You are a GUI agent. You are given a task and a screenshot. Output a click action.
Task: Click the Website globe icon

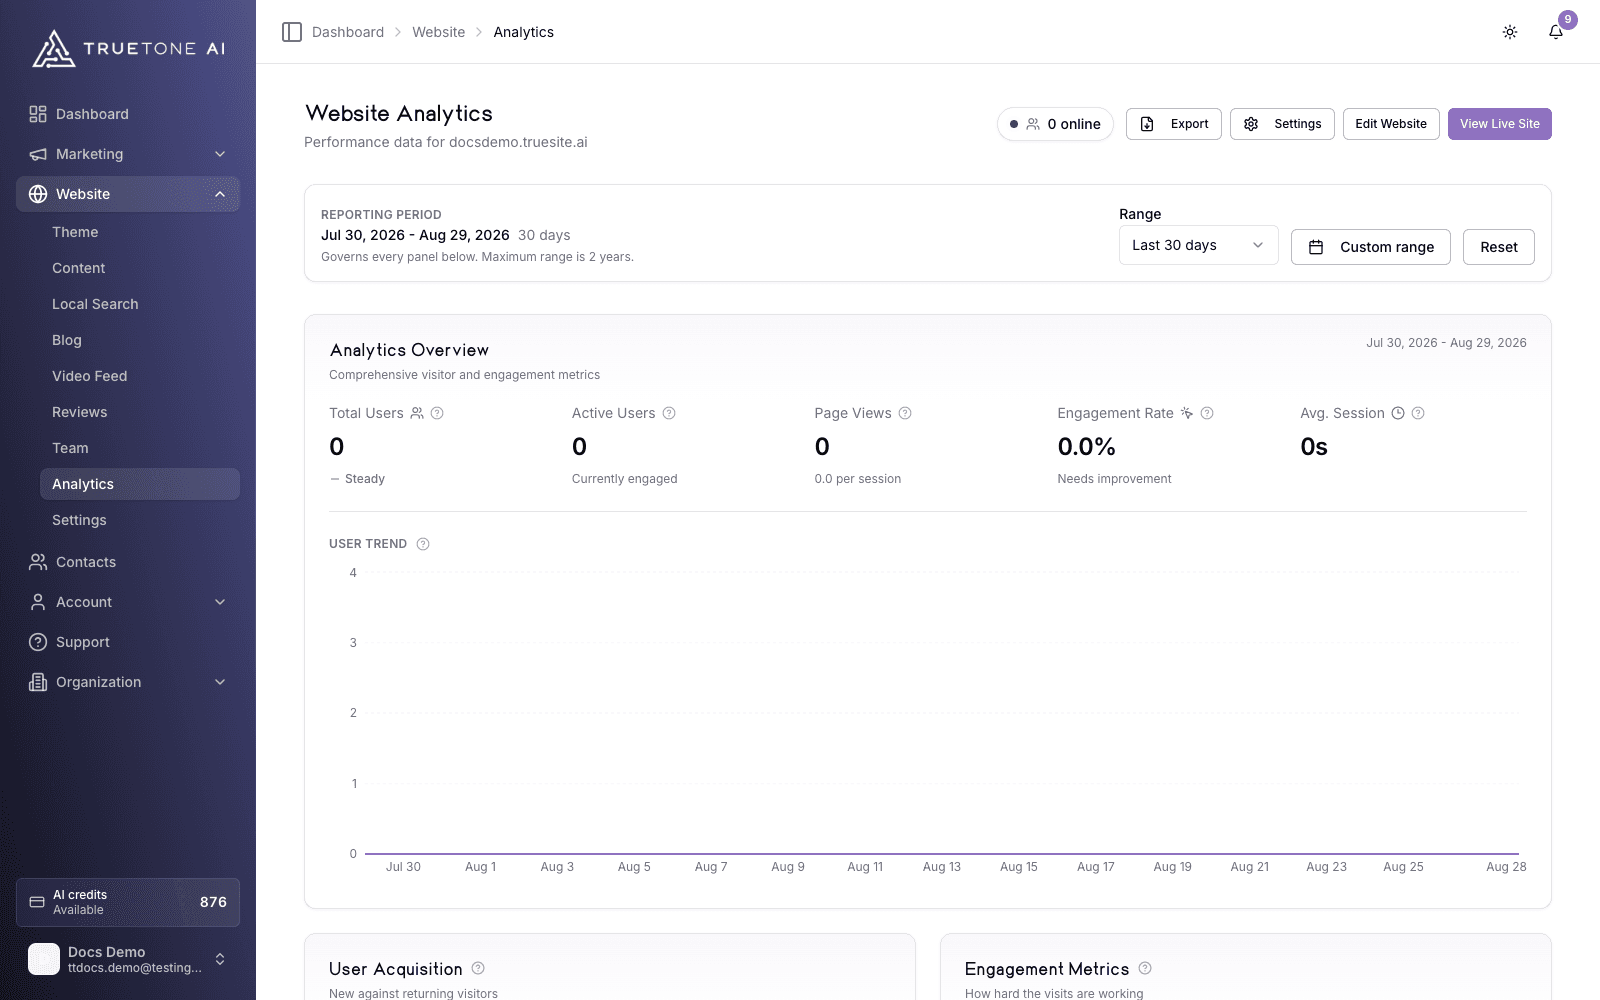point(38,194)
